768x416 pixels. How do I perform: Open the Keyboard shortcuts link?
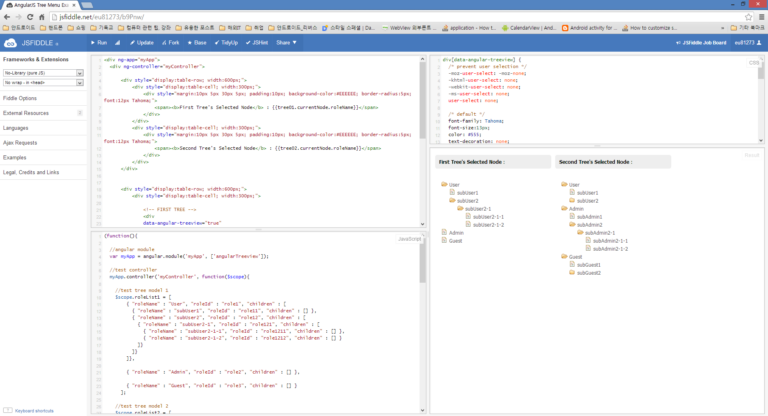34,410
